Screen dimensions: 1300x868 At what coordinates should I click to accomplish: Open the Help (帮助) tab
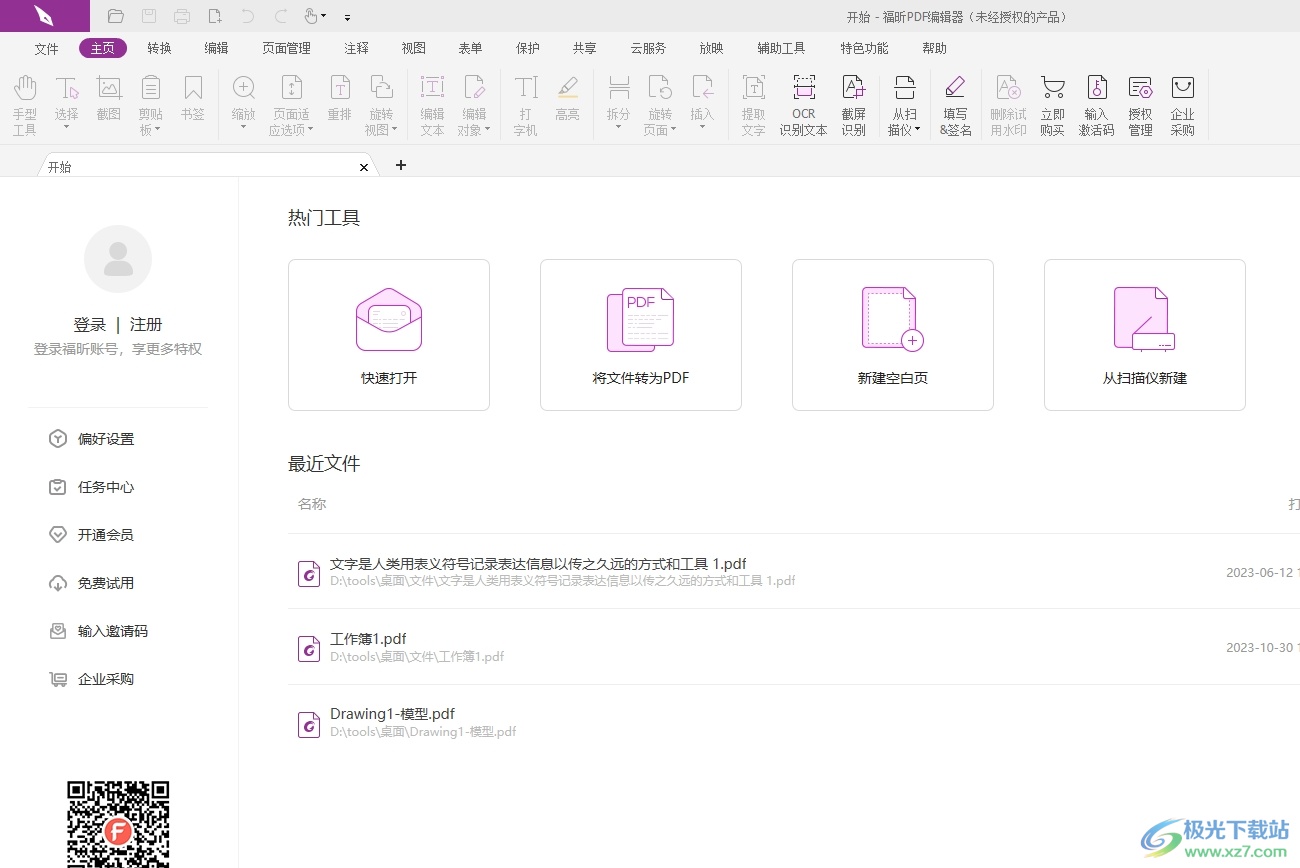tap(934, 48)
